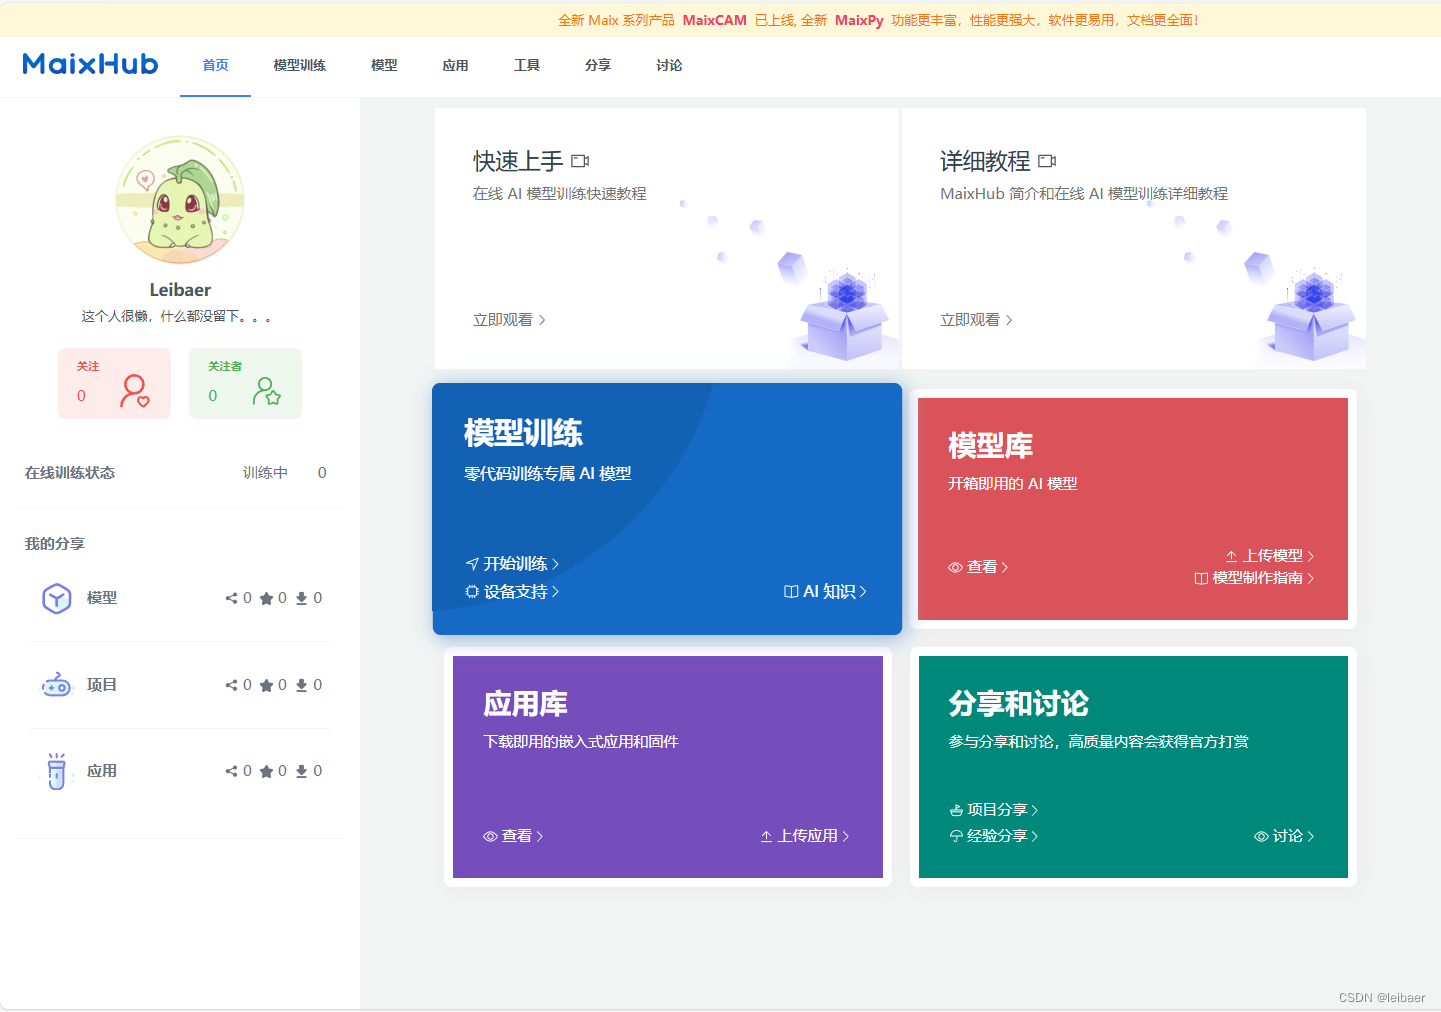Screen dimensions: 1441x1012
Task: Click the download icon in 应用 row
Action: coord(301,771)
